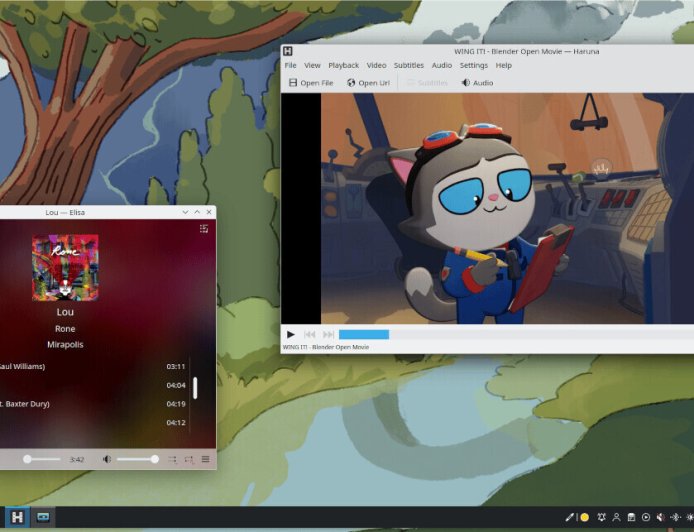Click the album name Mirapolis in Elisa
The image size is (694, 532).
tap(65, 344)
